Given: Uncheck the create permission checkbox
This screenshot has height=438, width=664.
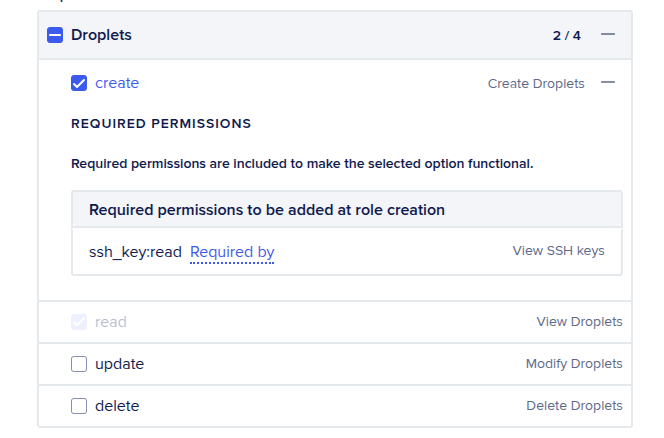Looking at the screenshot, I should coord(79,83).
